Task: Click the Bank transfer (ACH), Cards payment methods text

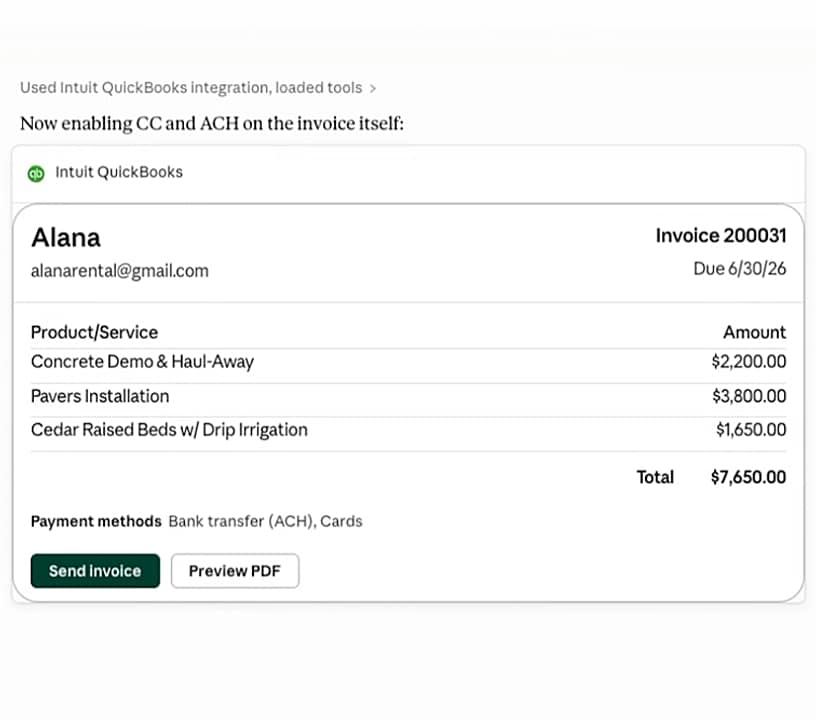Action: point(265,521)
